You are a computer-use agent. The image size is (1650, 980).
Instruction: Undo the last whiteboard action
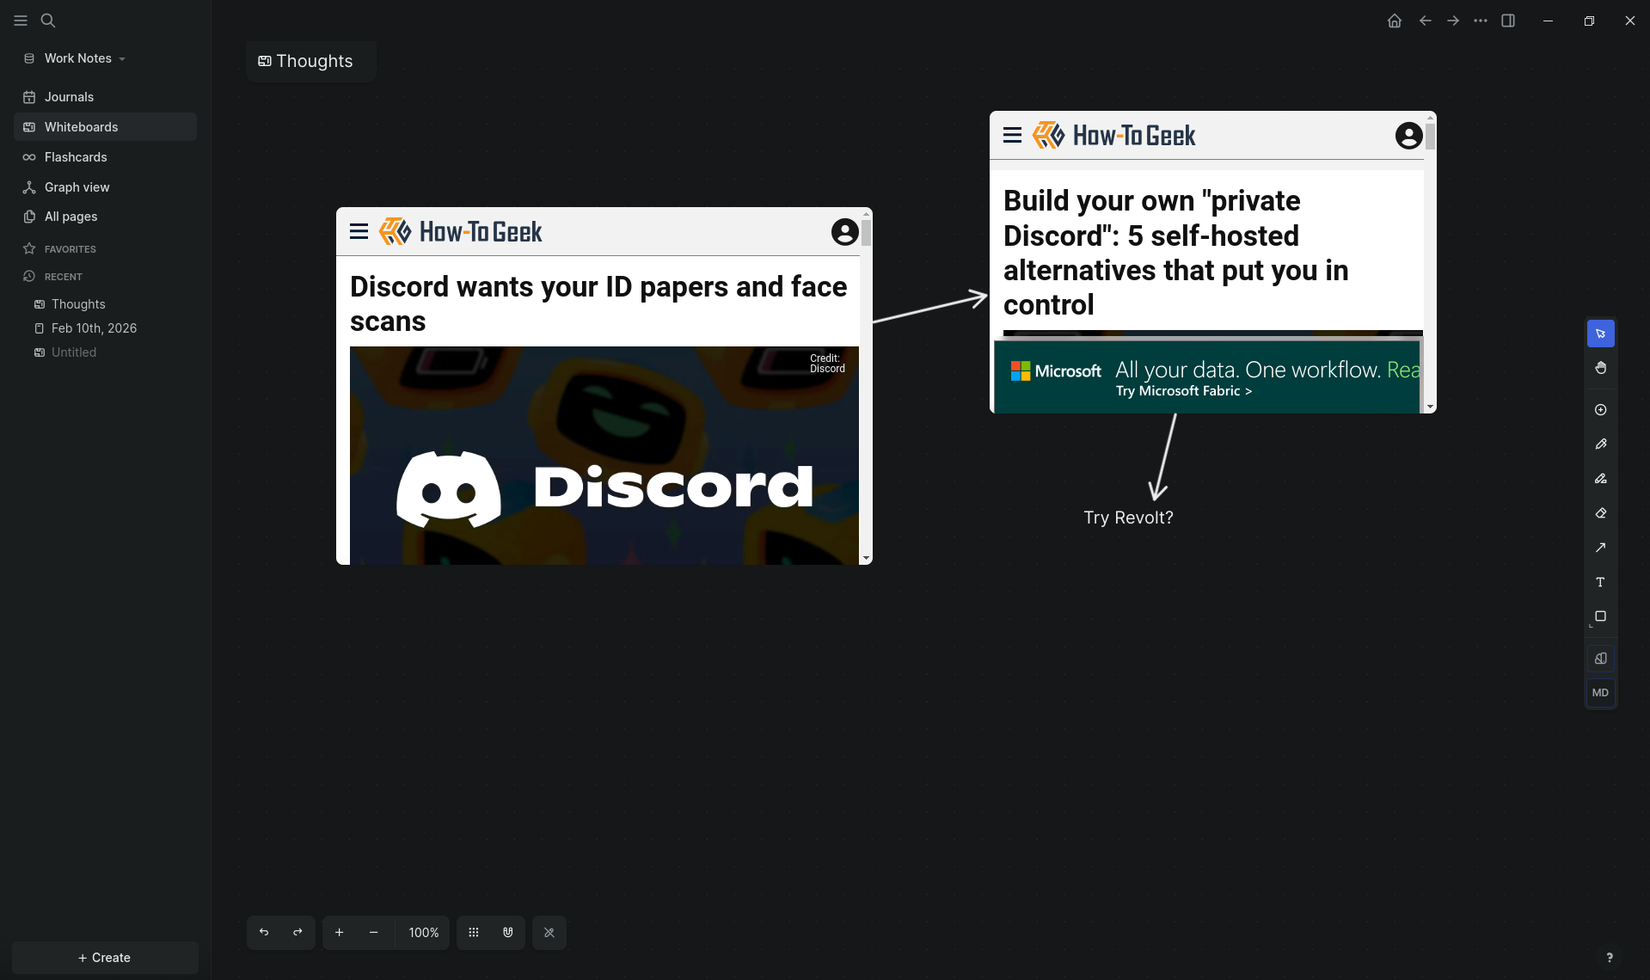pyautogui.click(x=264, y=932)
